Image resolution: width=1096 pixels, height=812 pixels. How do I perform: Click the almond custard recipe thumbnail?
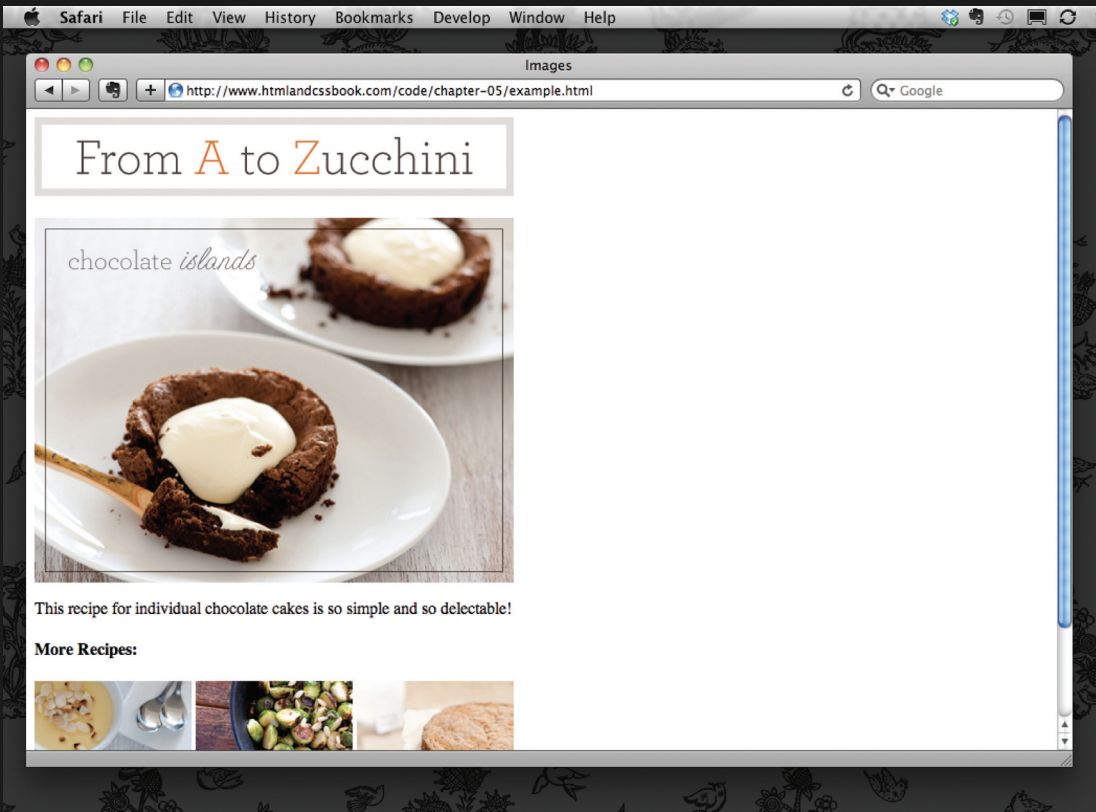click(113, 715)
